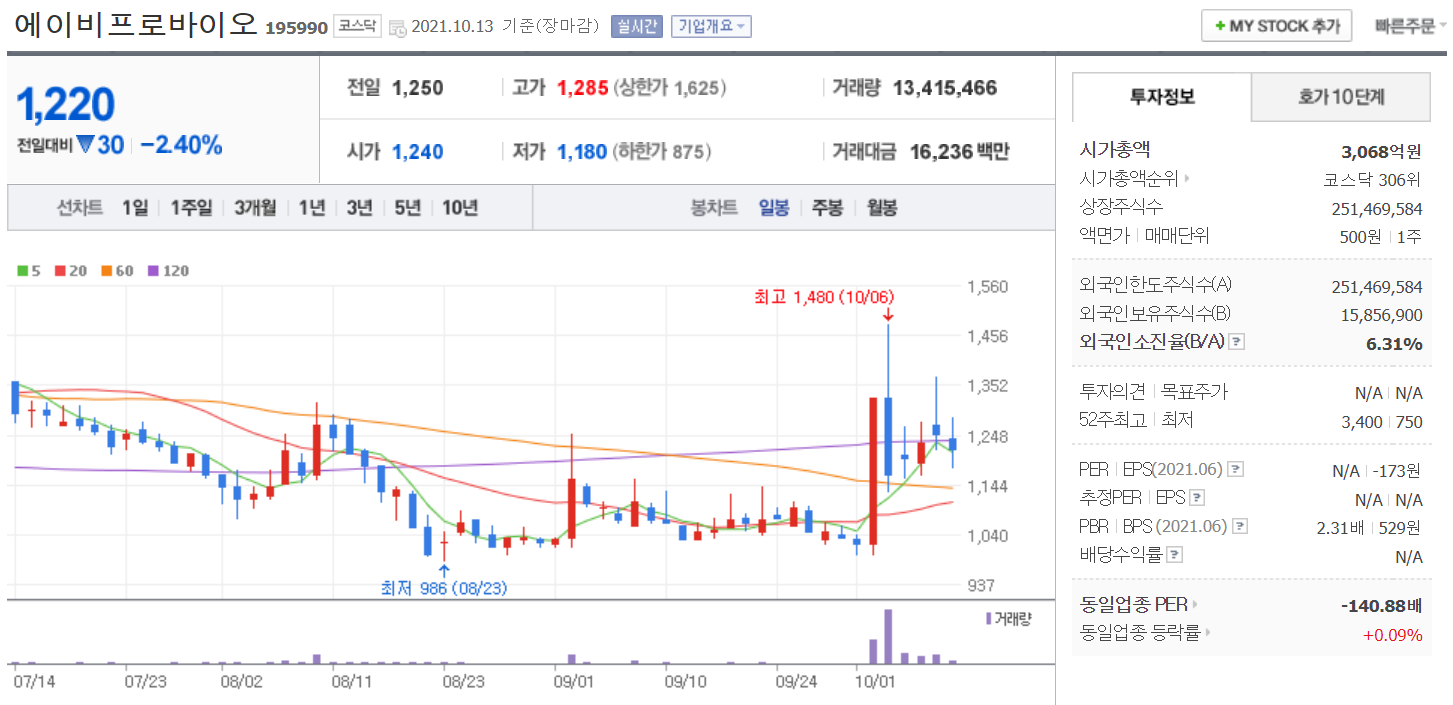1453x705 pixels.
Task: Click the 09/01 date label on chart axis
Action: pyautogui.click(x=573, y=681)
